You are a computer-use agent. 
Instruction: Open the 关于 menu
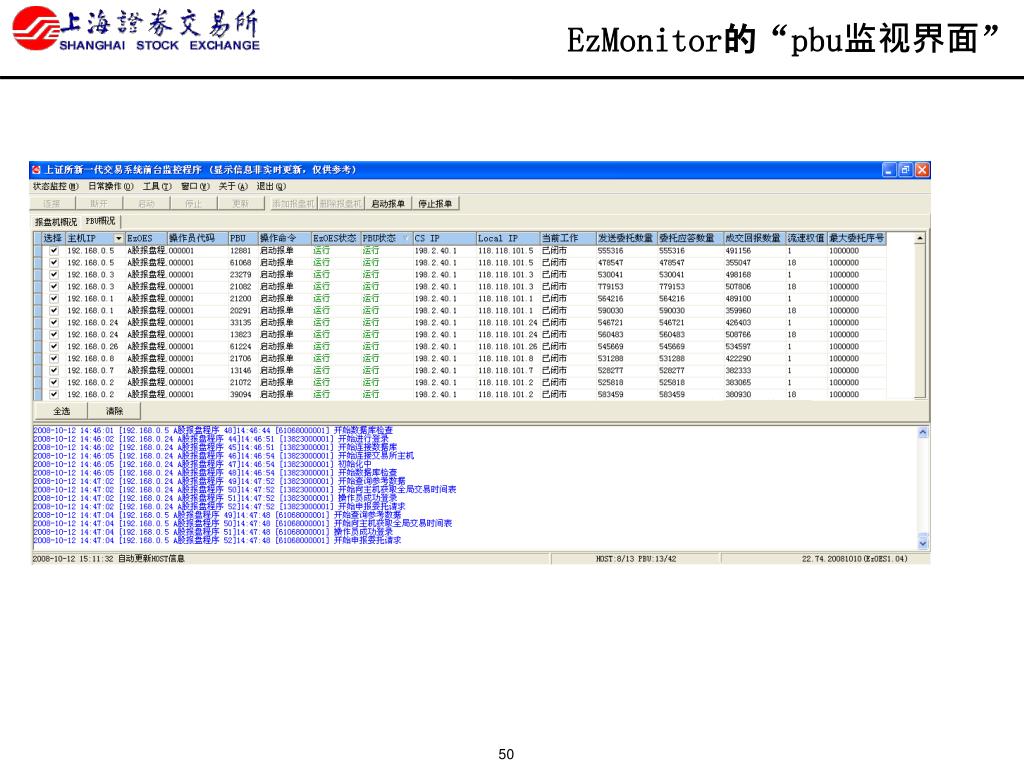[x=233, y=187]
